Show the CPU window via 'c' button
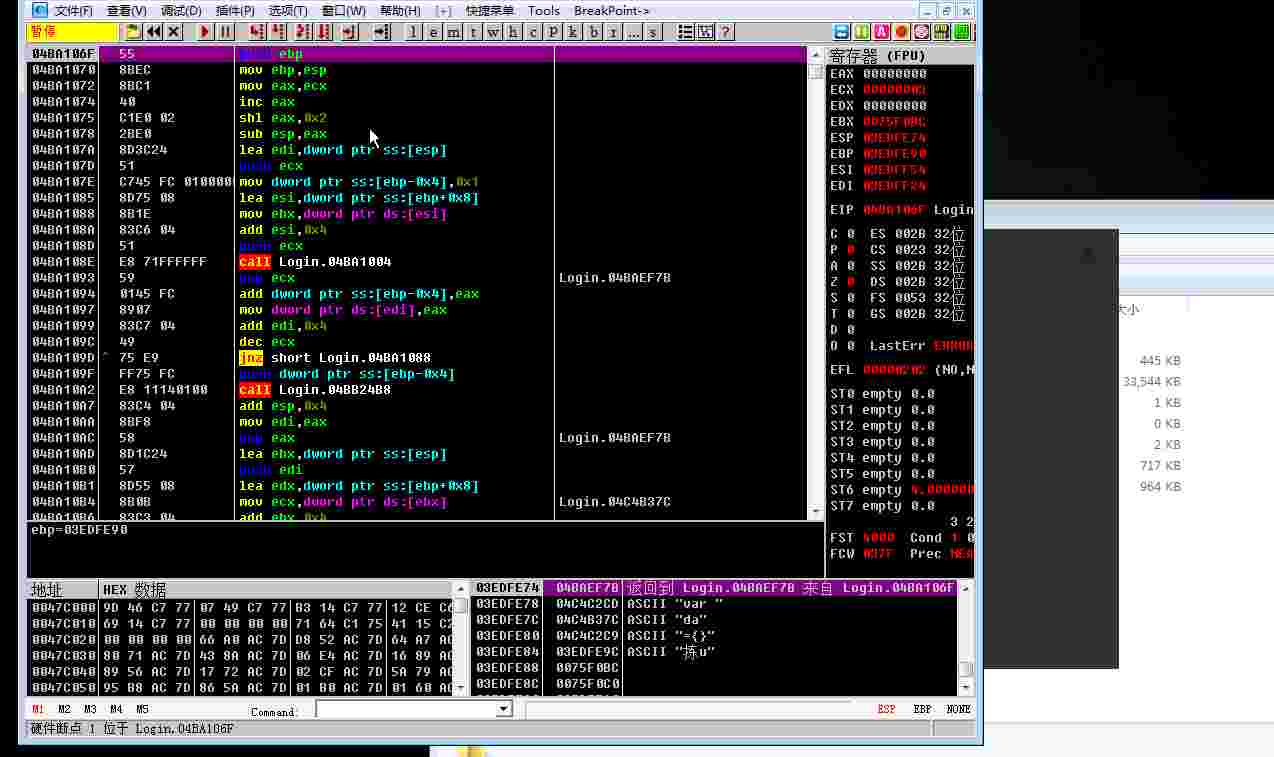 click(x=533, y=32)
